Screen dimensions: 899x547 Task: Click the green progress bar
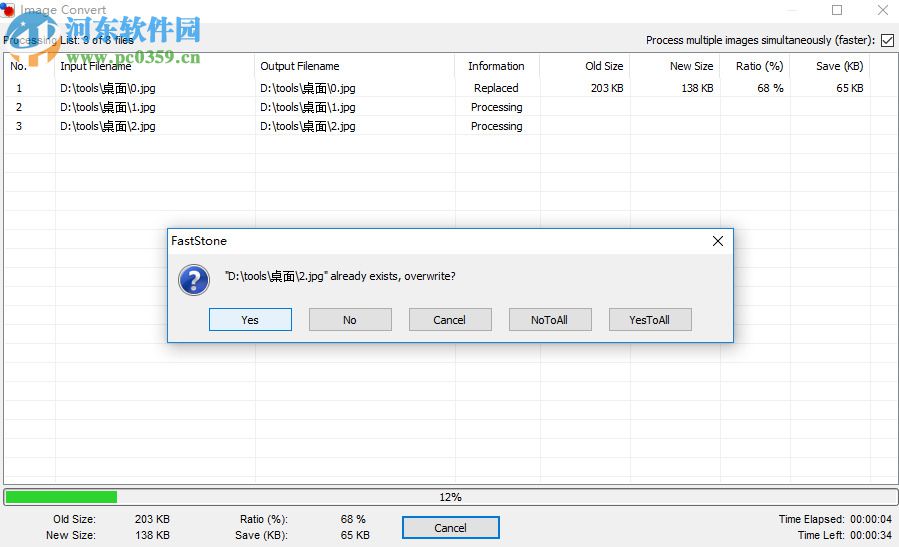(x=61, y=497)
